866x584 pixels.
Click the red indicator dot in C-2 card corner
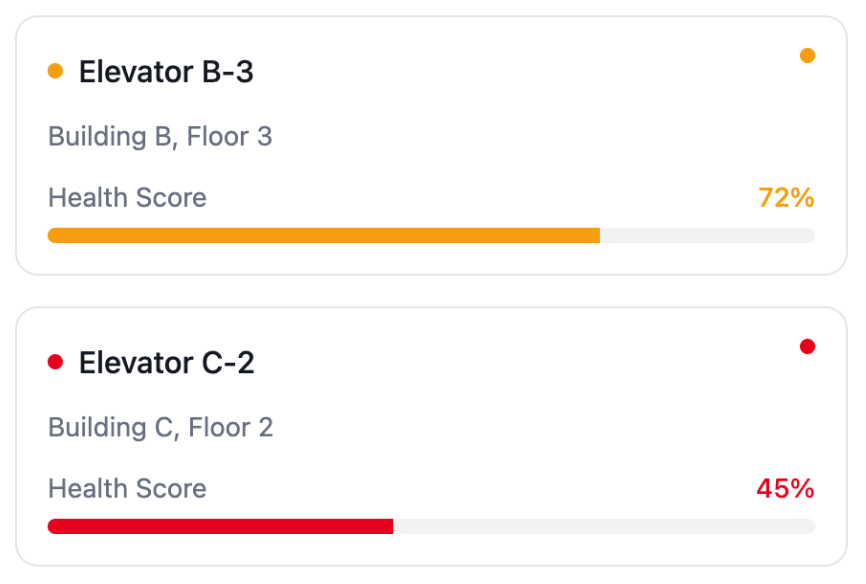pos(808,347)
